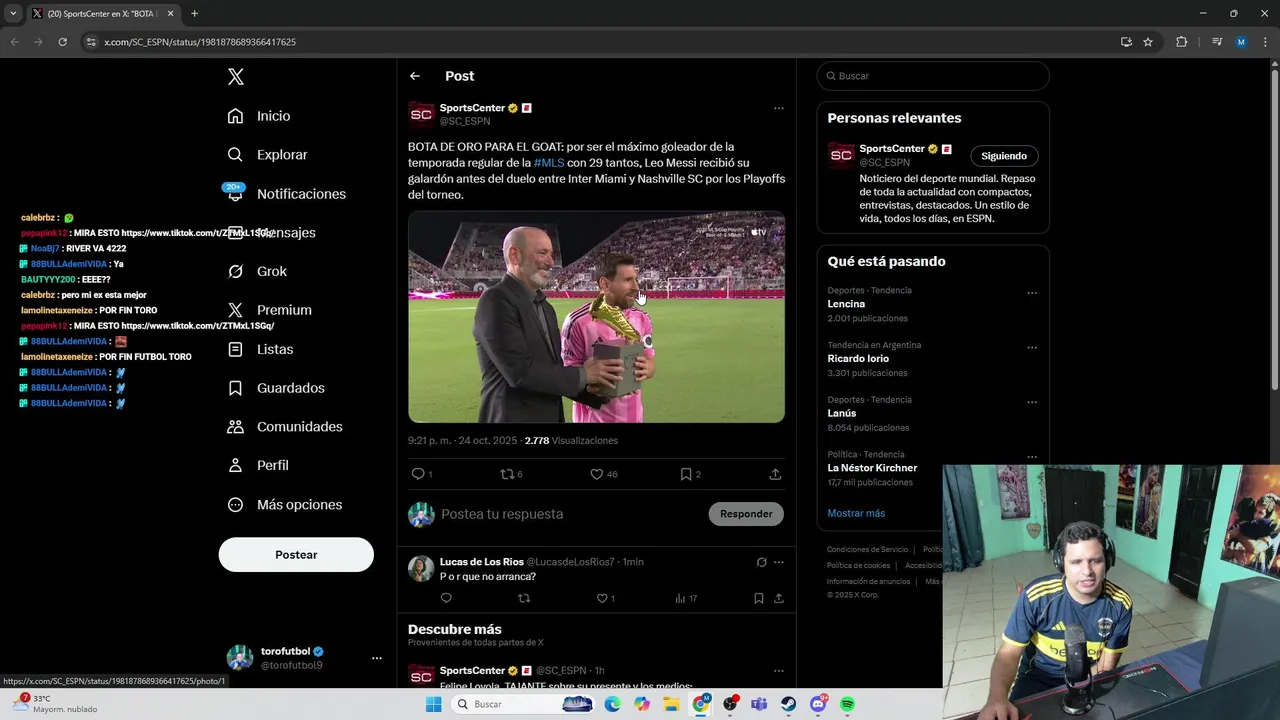Like Lucas de Los Rios comment
This screenshot has height=720, width=1280.
(x=603, y=598)
